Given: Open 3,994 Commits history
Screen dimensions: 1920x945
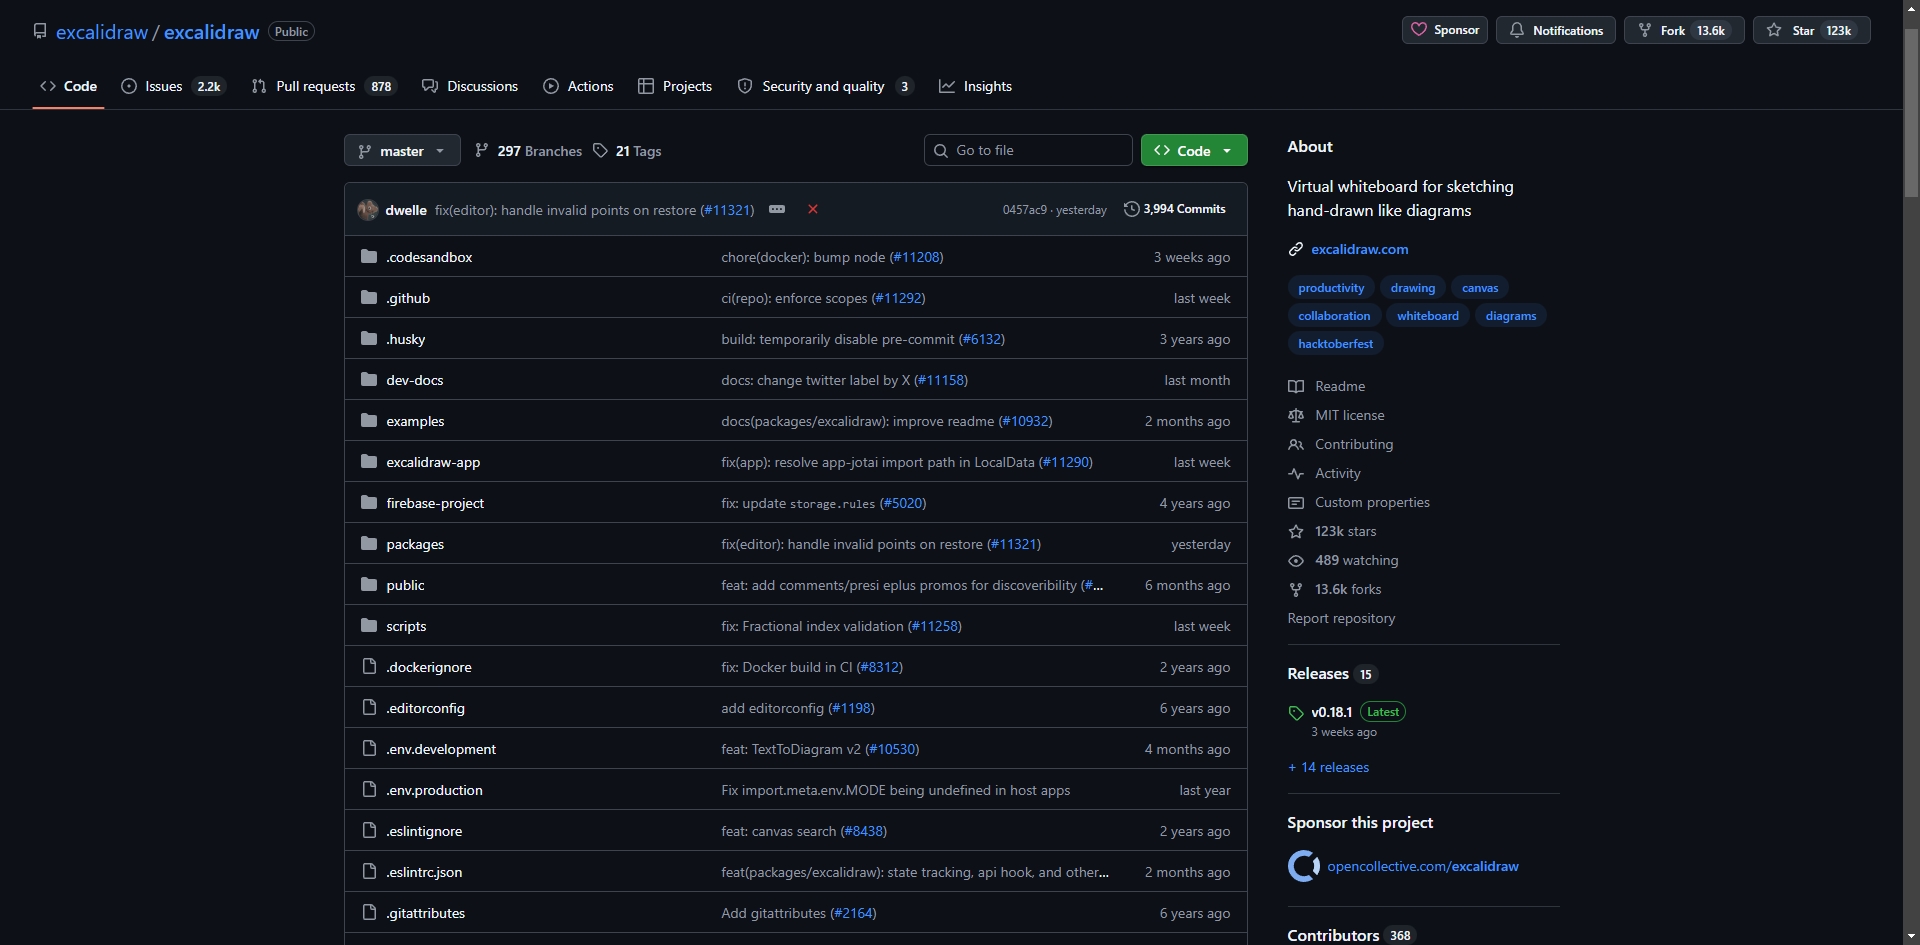Looking at the screenshot, I should [1175, 209].
